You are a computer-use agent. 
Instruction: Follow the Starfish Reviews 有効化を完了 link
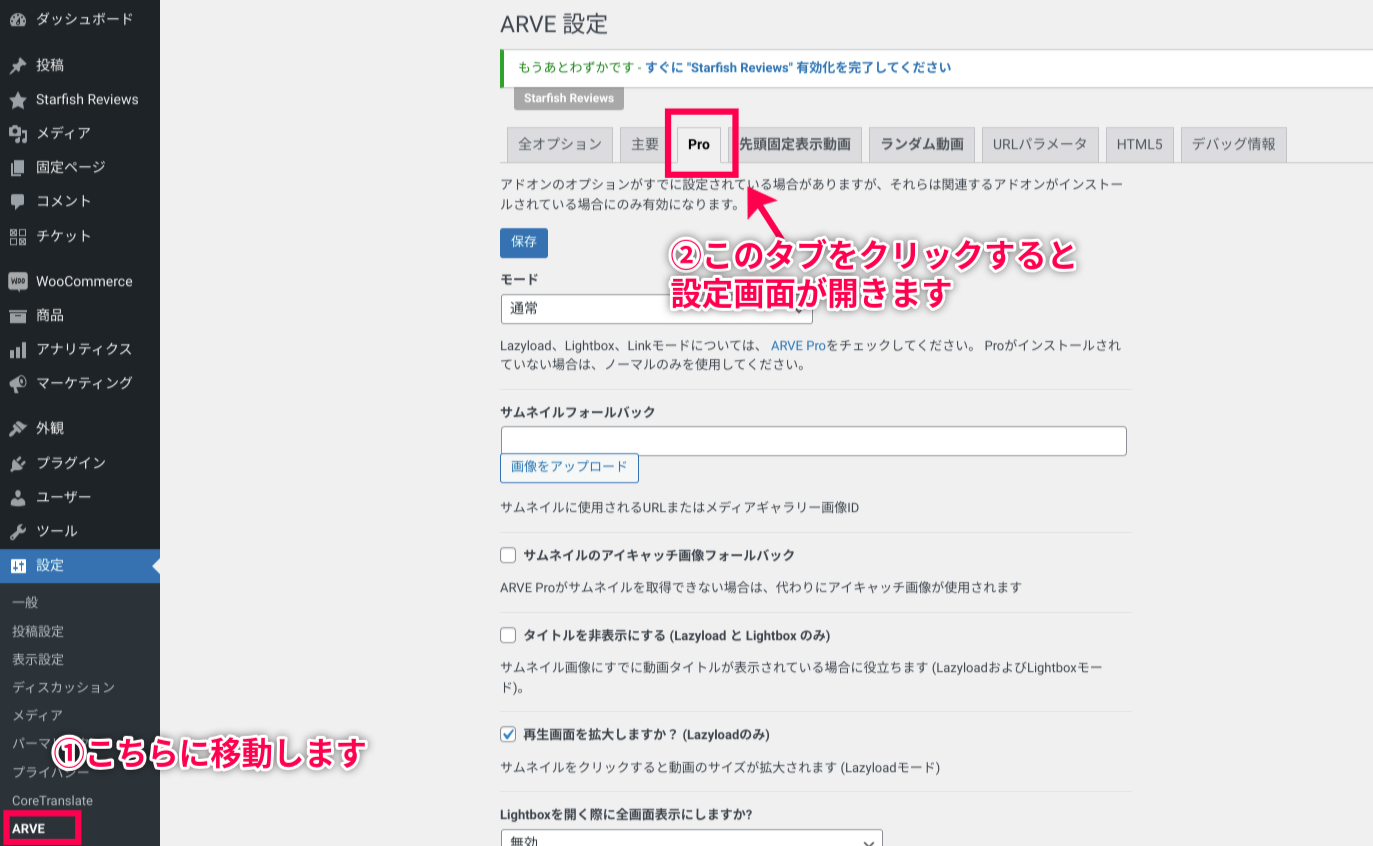798,68
